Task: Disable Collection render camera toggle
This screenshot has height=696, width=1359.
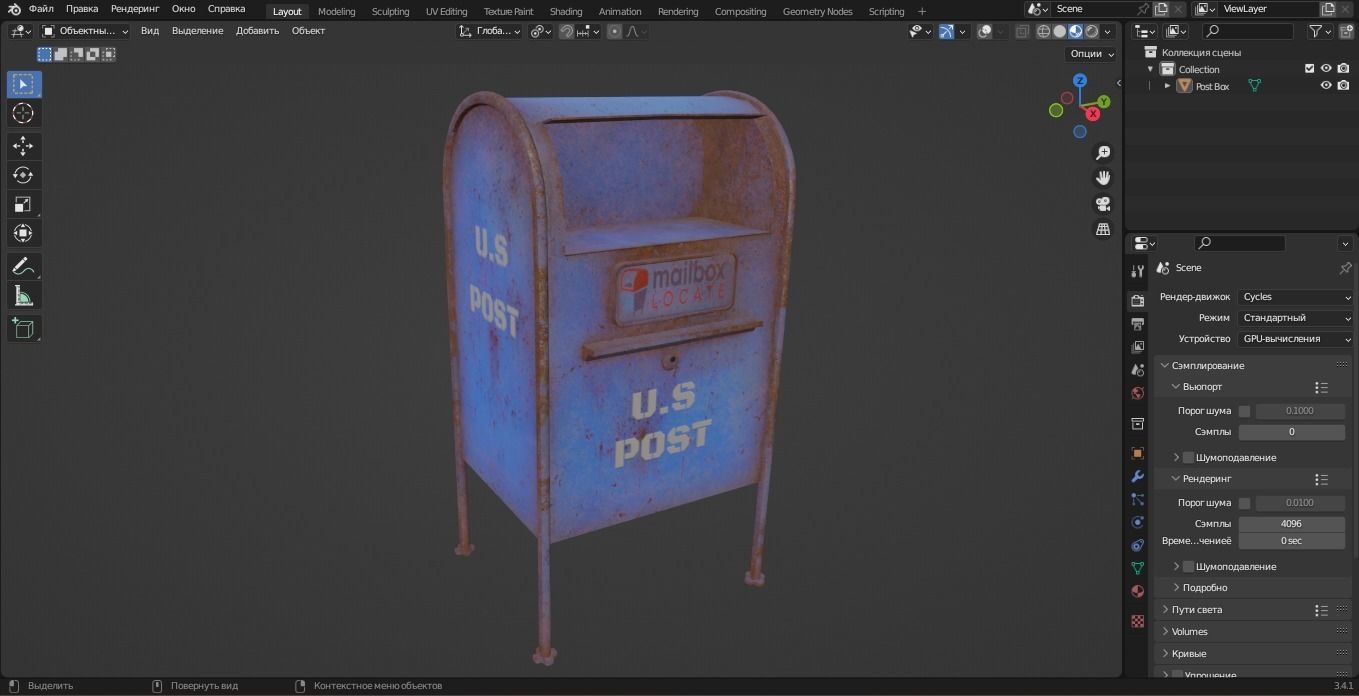Action: click(1343, 68)
